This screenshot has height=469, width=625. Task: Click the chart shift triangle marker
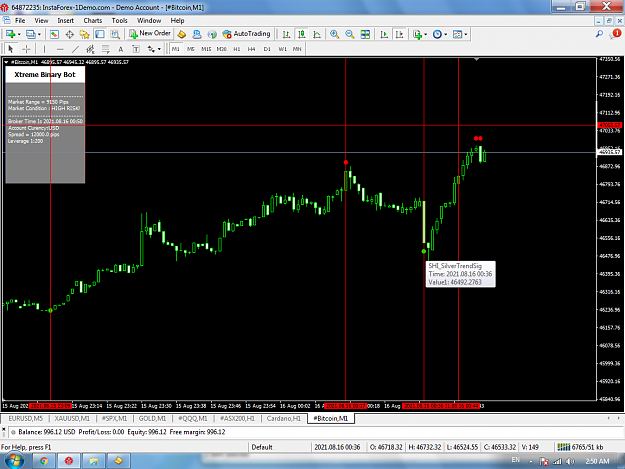[476, 60]
